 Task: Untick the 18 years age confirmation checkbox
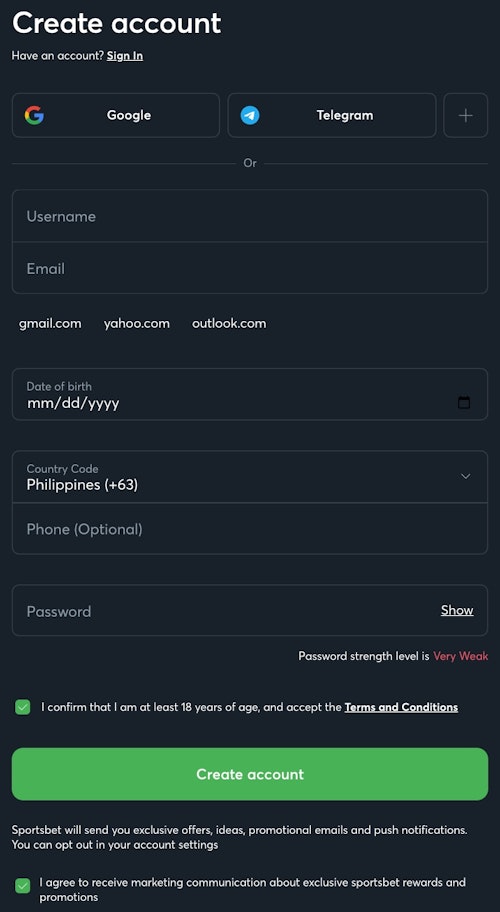[23, 707]
